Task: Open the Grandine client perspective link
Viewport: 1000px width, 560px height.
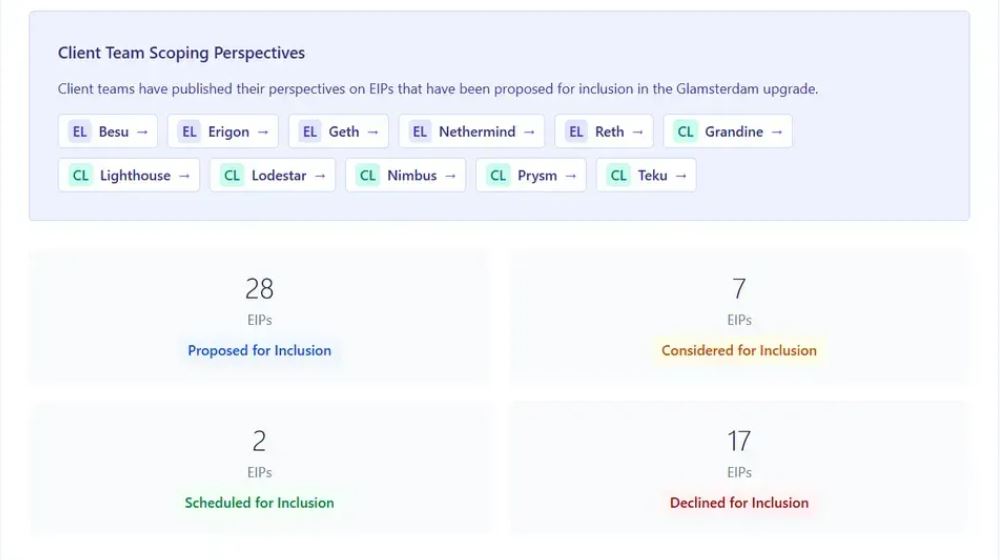Action: (734, 132)
